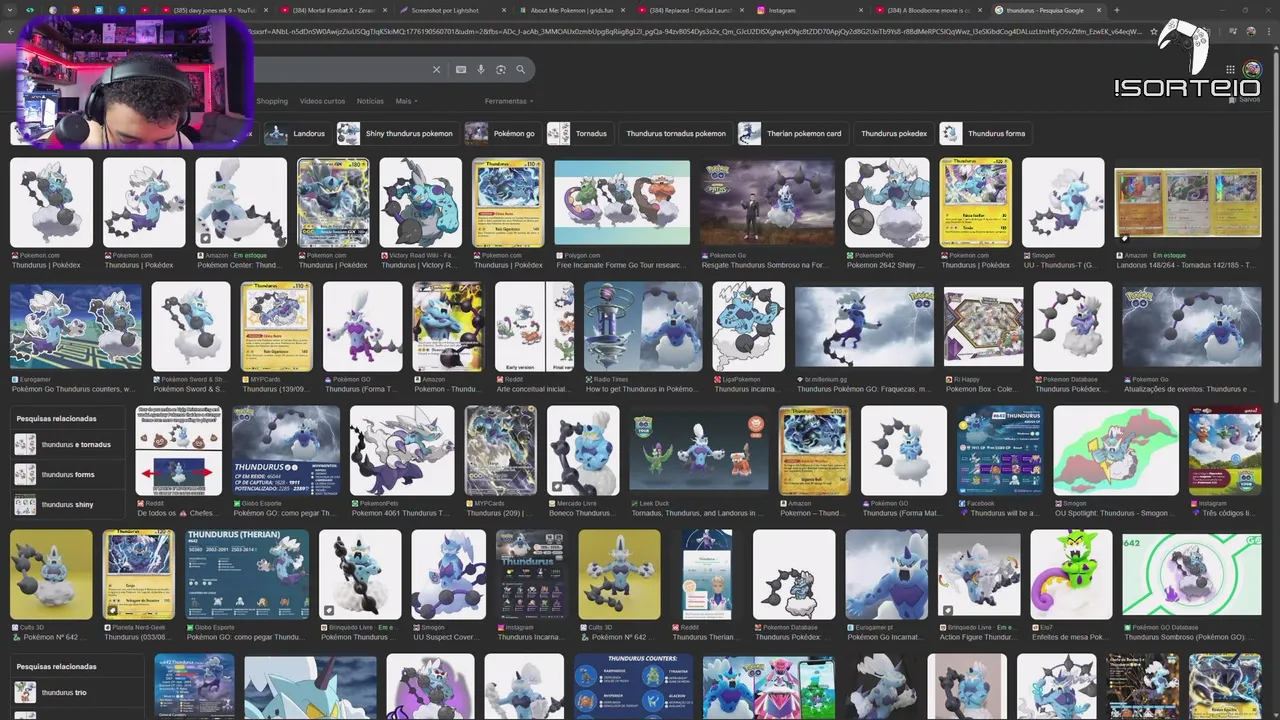The height and width of the screenshot is (720, 1280).
Task: Start voice search with the microphone icon
Action: coord(481,70)
